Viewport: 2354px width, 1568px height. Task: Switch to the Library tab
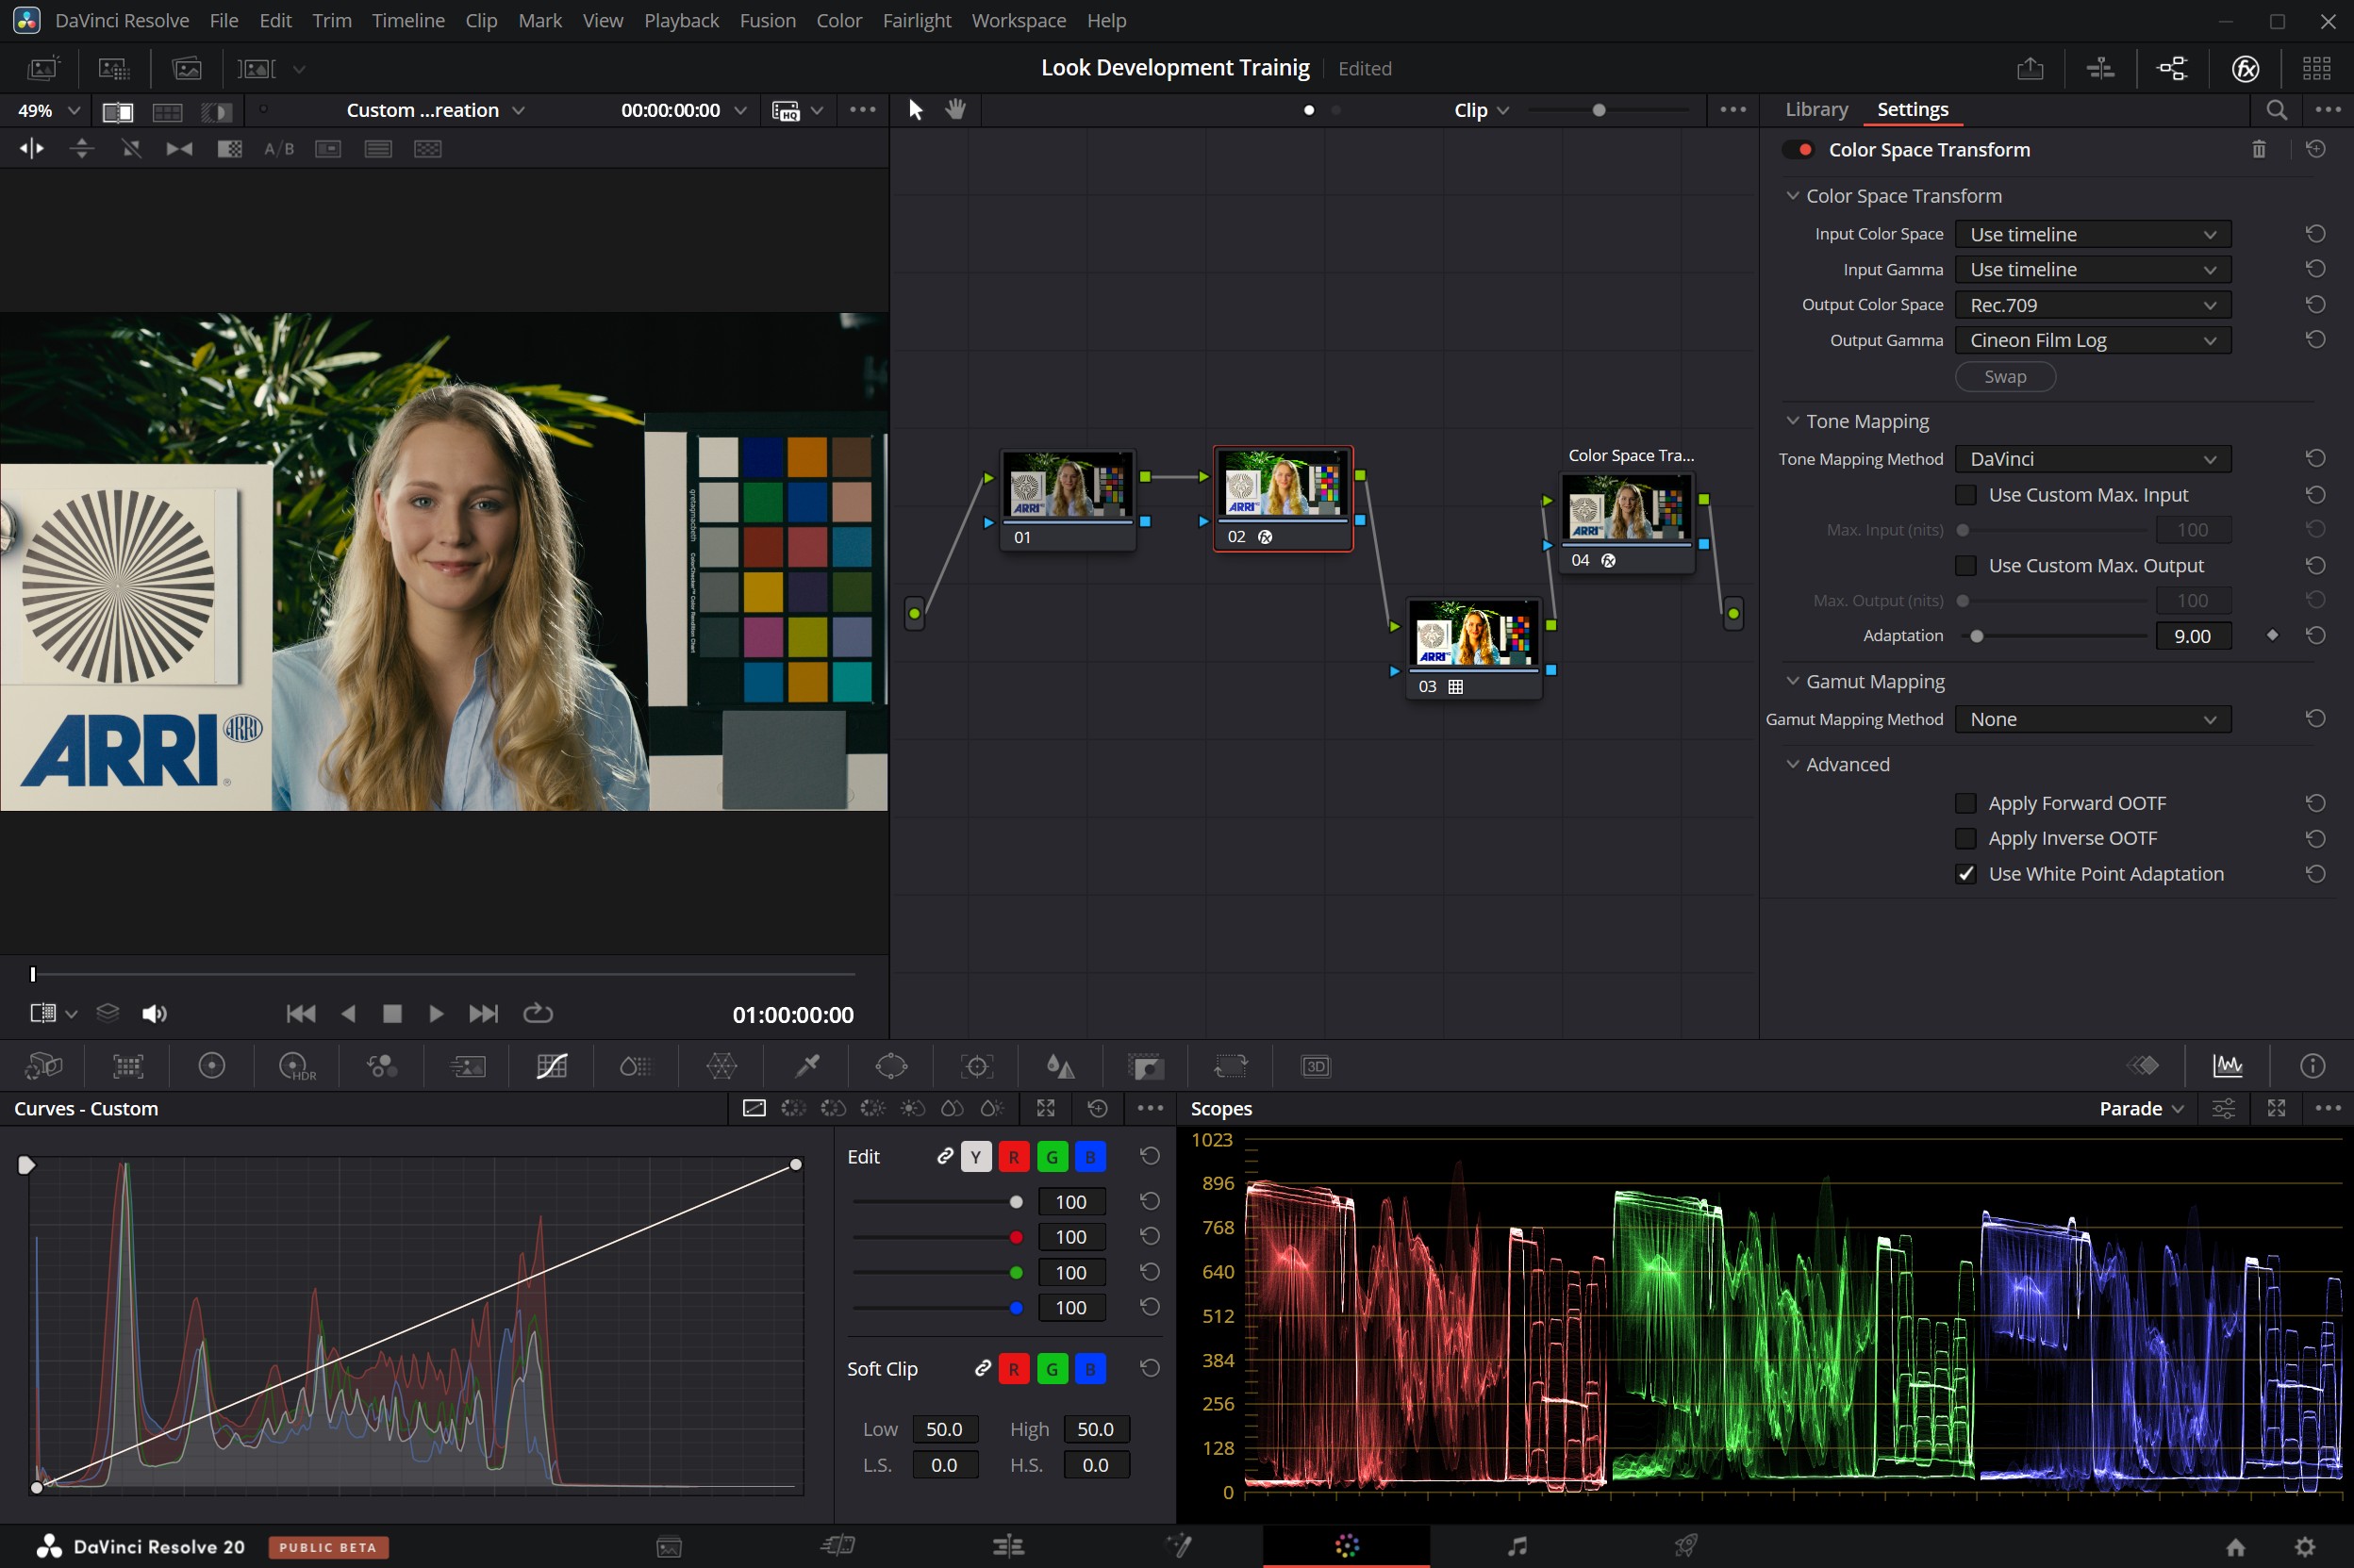[x=1816, y=109]
